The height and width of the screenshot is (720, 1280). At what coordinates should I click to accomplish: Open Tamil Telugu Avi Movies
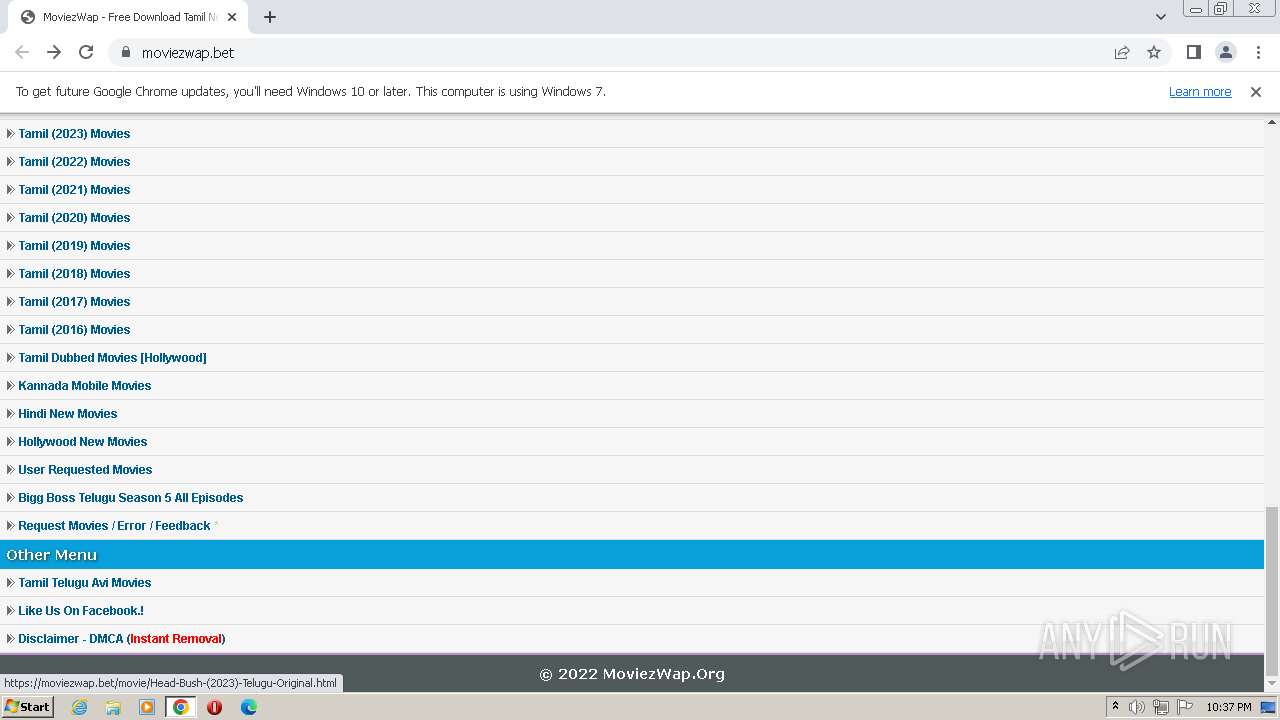click(85, 582)
